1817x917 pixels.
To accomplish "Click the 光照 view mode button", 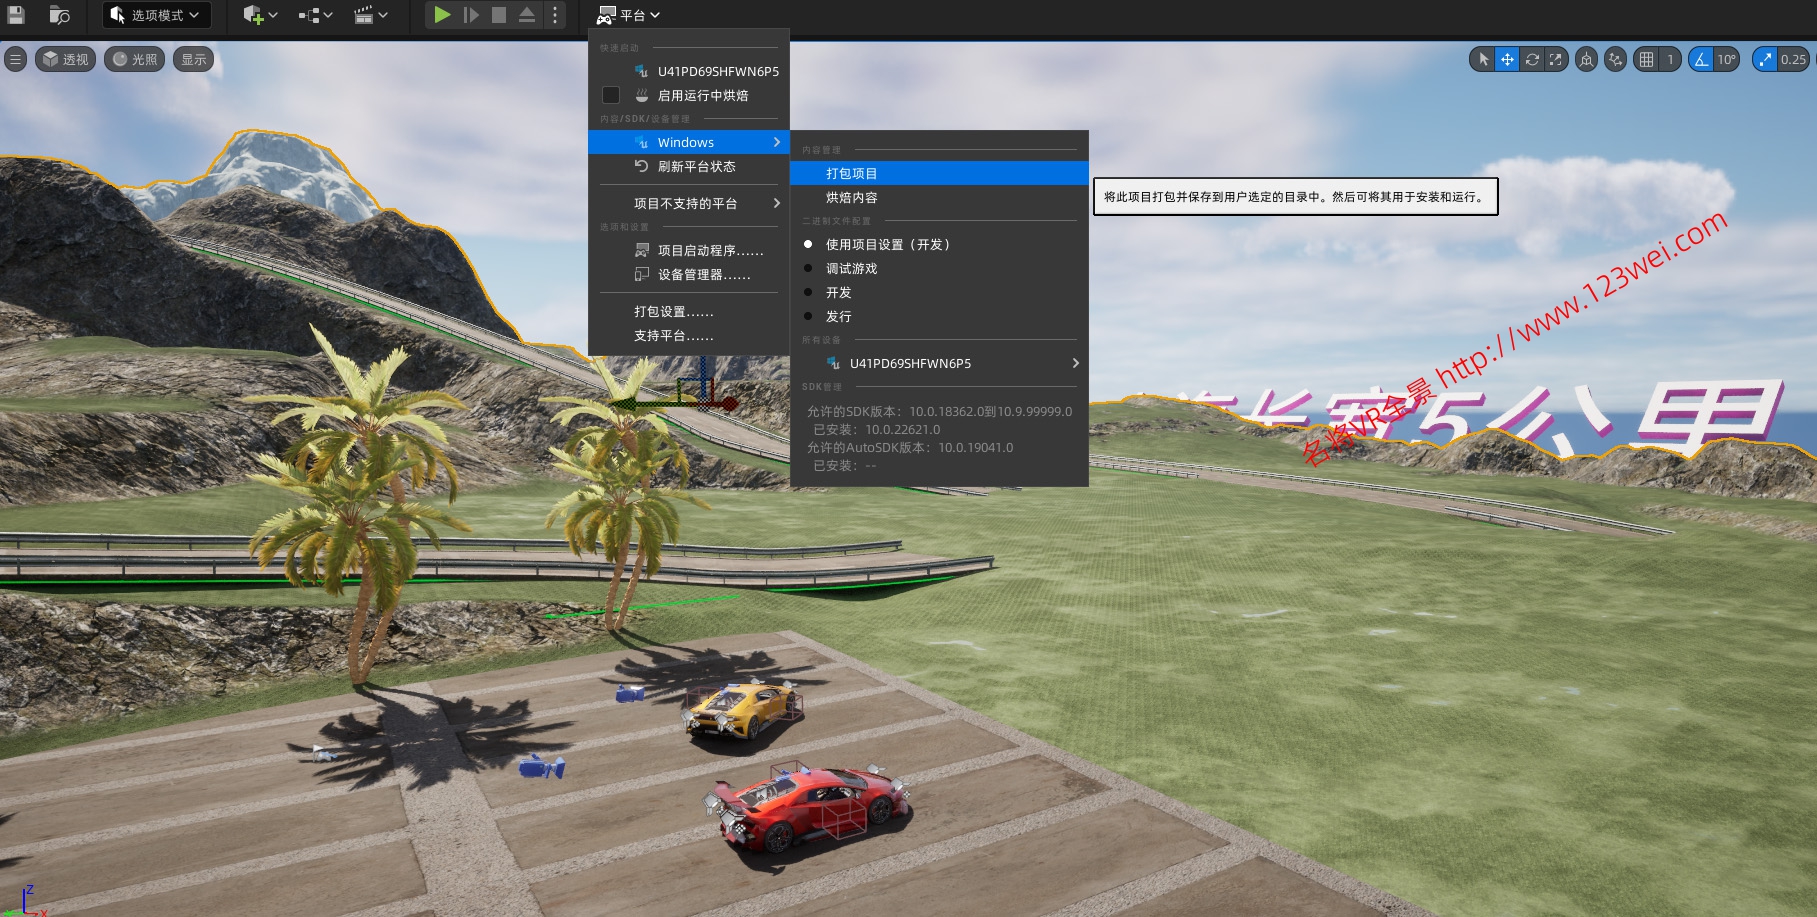I will [135, 60].
